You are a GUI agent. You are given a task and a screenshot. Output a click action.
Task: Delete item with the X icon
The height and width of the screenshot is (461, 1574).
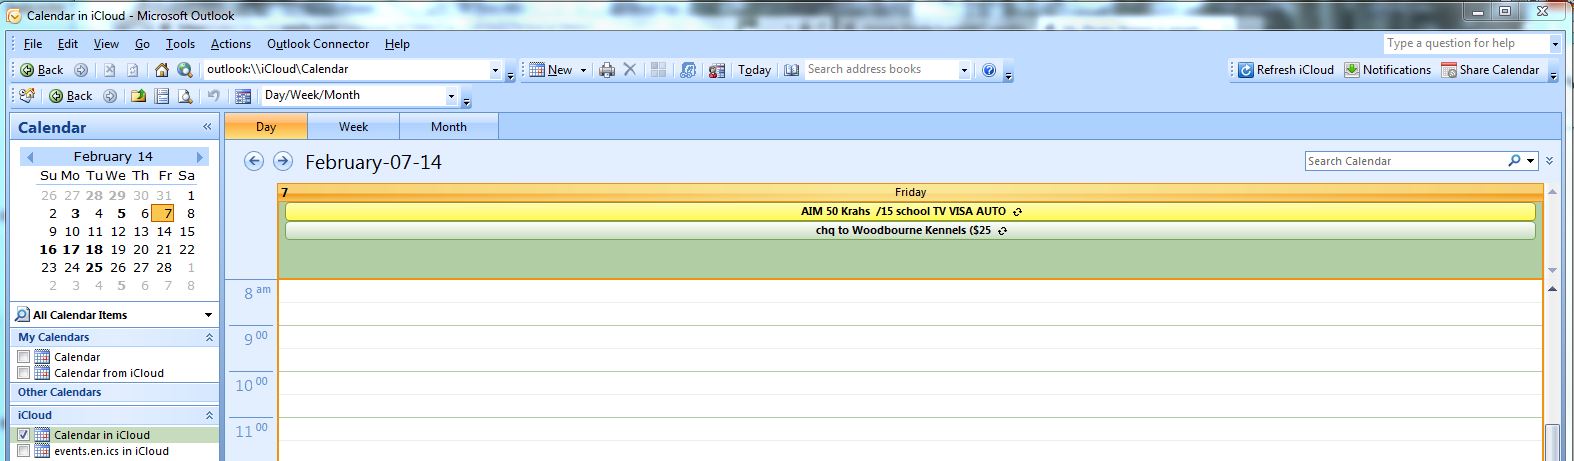pos(629,70)
